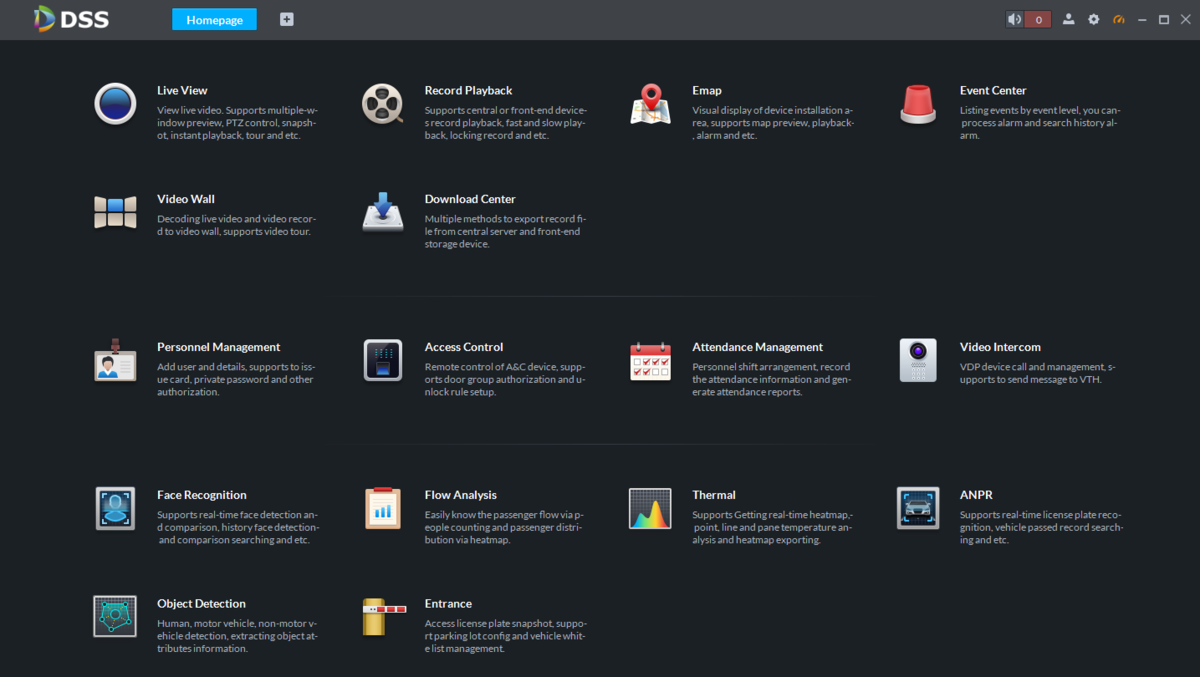Viewport: 1200px width, 677px height.
Task: Click Thermal description about heatmap exporting
Action: [x=773, y=527]
